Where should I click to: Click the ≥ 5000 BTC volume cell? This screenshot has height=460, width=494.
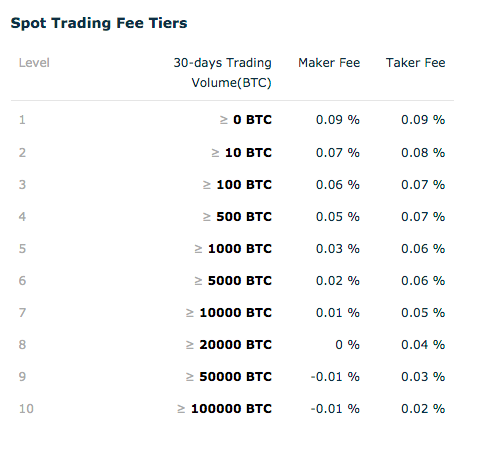tap(233, 281)
